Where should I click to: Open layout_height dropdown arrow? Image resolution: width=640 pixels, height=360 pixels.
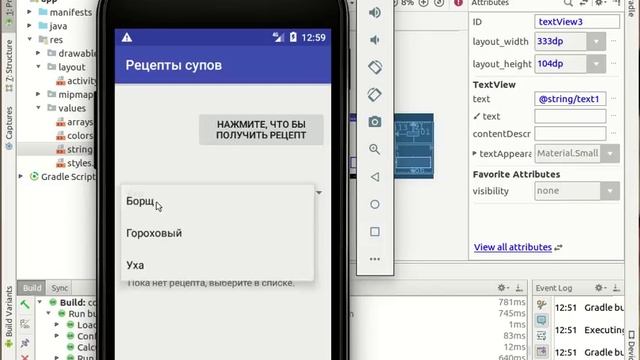coord(596,64)
